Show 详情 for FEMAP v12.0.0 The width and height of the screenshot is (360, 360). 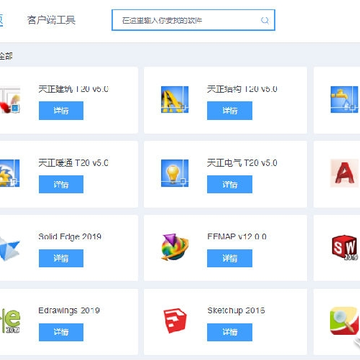pyautogui.click(x=230, y=258)
